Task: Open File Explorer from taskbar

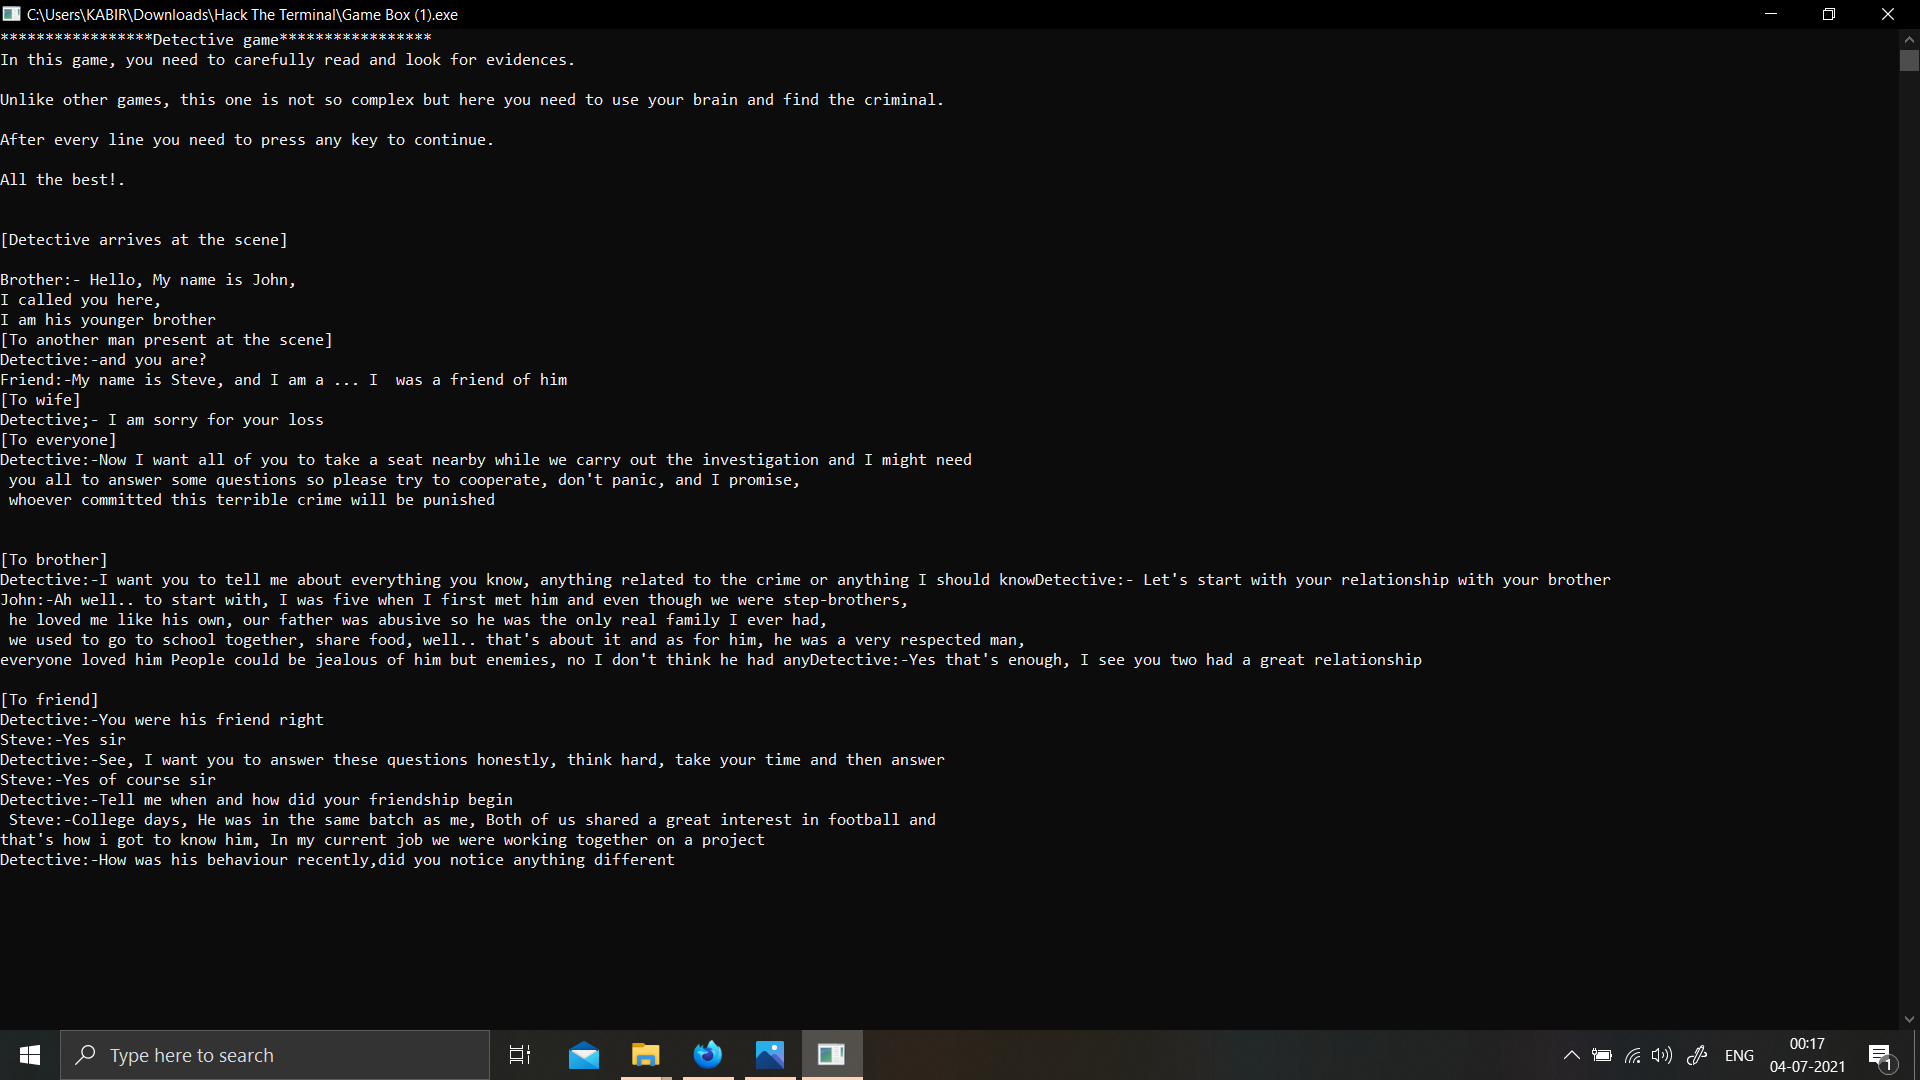Action: [x=645, y=1055]
